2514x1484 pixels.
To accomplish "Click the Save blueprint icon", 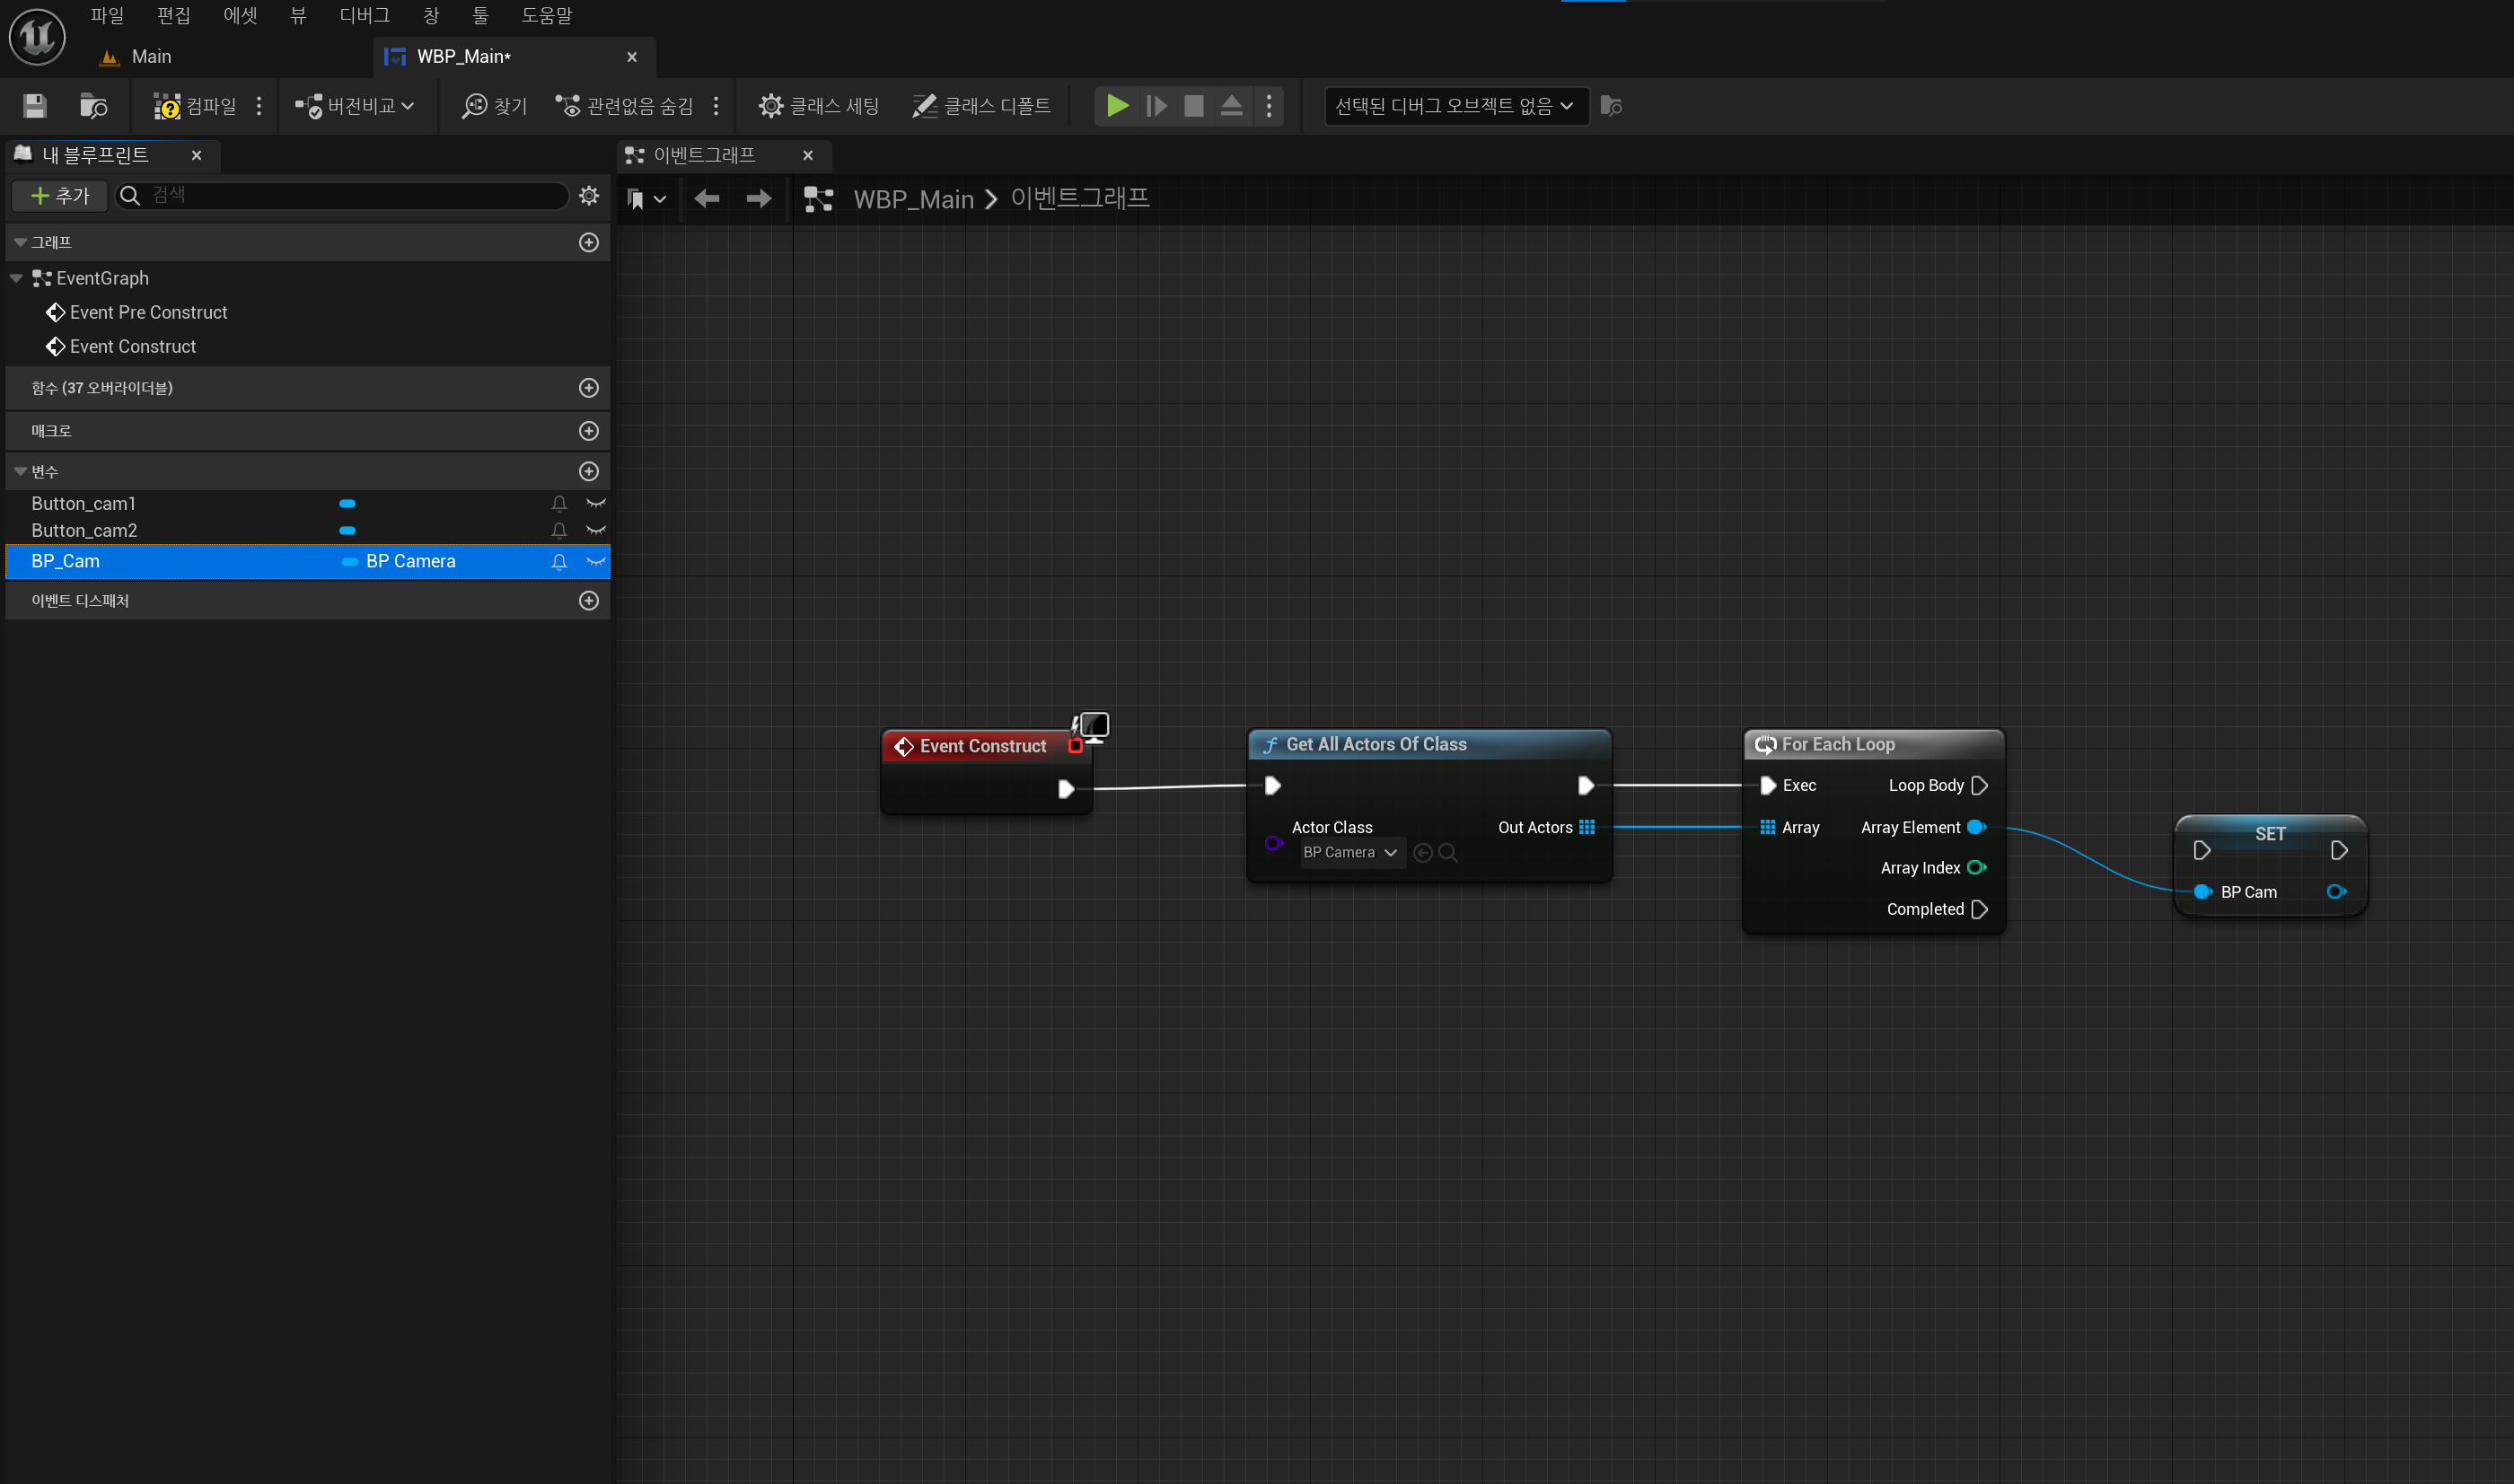I will 35,106.
